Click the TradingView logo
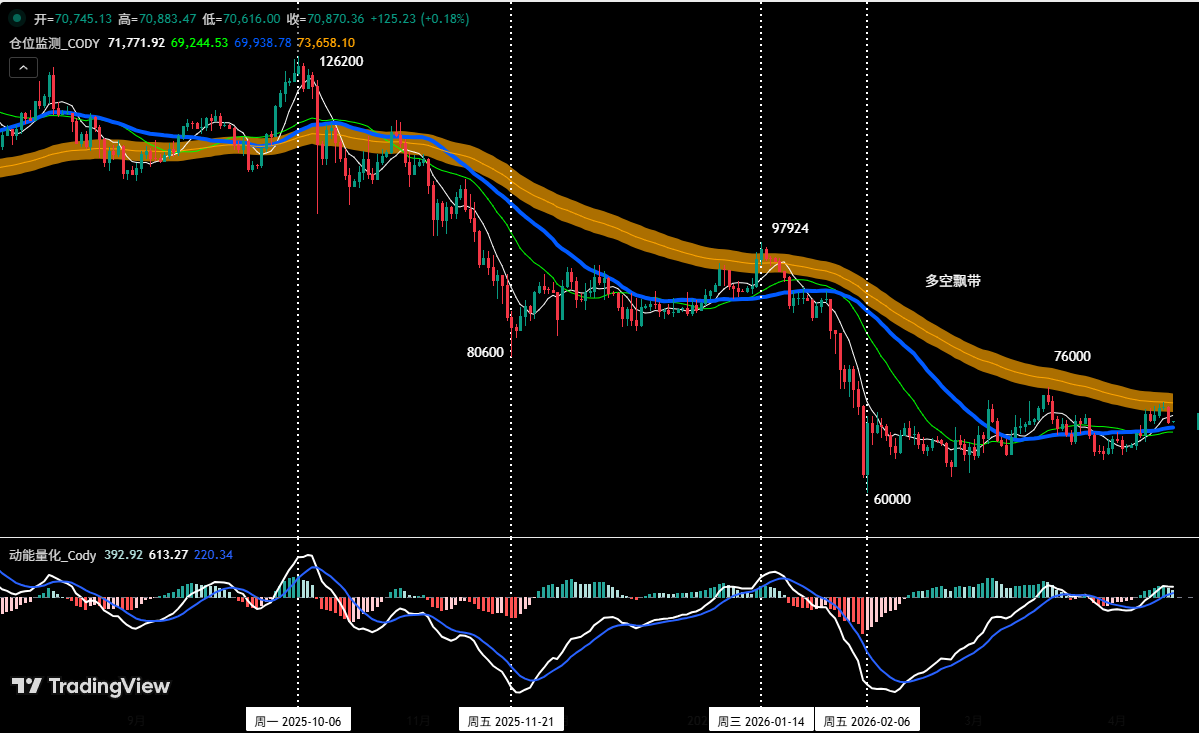 90,686
